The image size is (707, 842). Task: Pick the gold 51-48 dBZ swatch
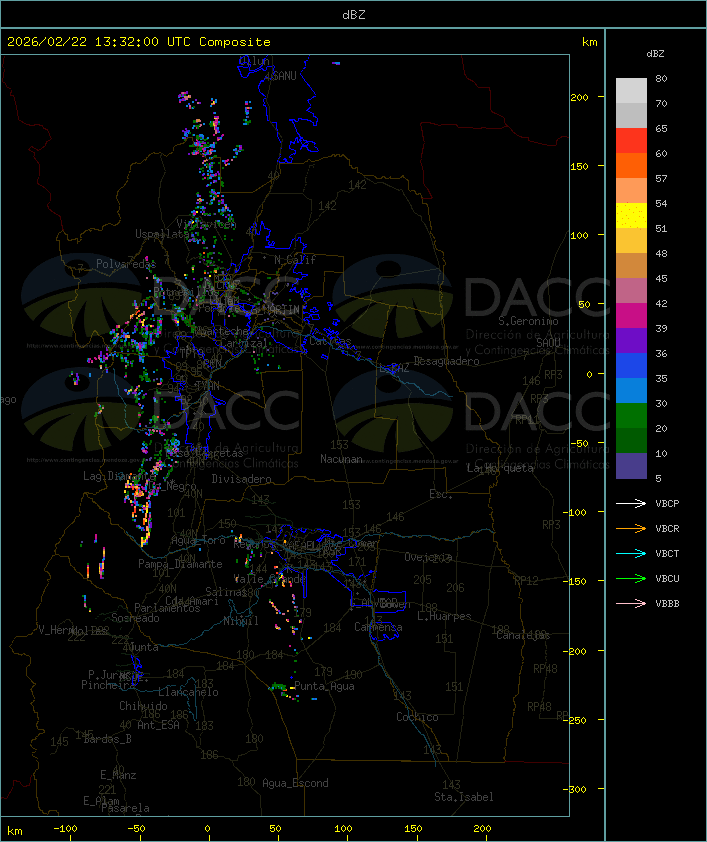(x=631, y=241)
